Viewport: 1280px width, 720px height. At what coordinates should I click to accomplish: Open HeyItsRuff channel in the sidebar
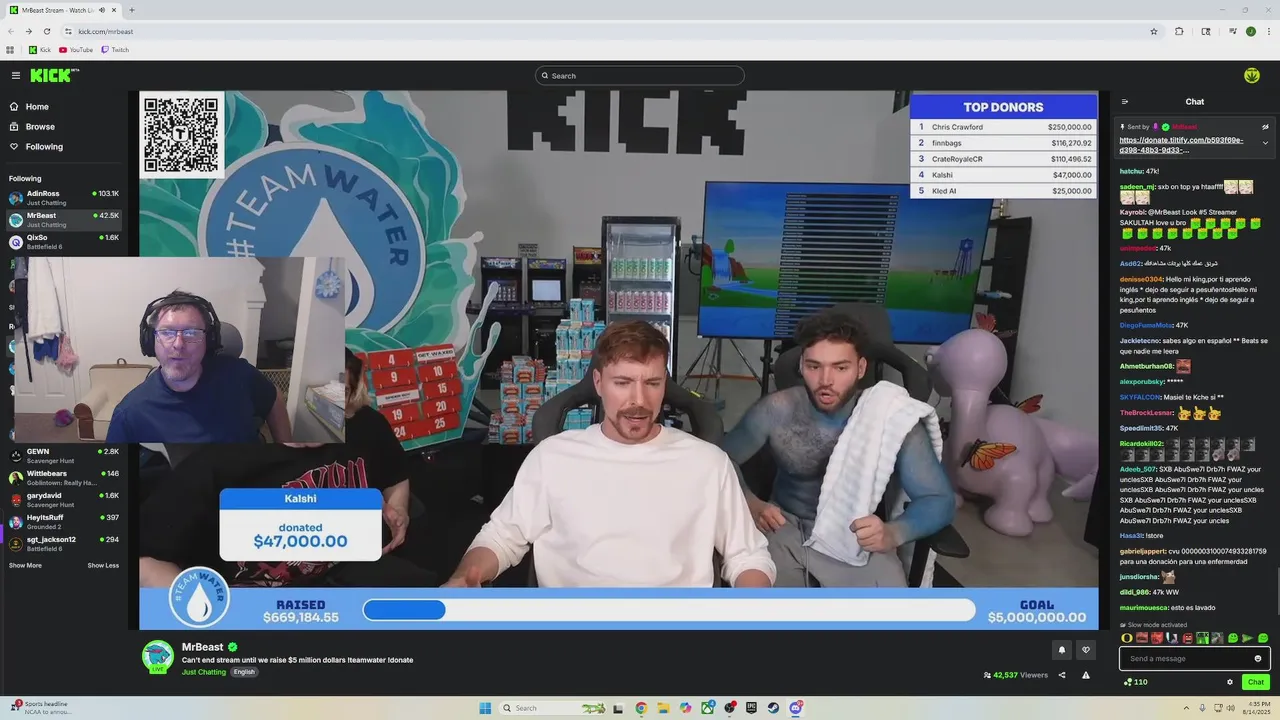coord(64,522)
